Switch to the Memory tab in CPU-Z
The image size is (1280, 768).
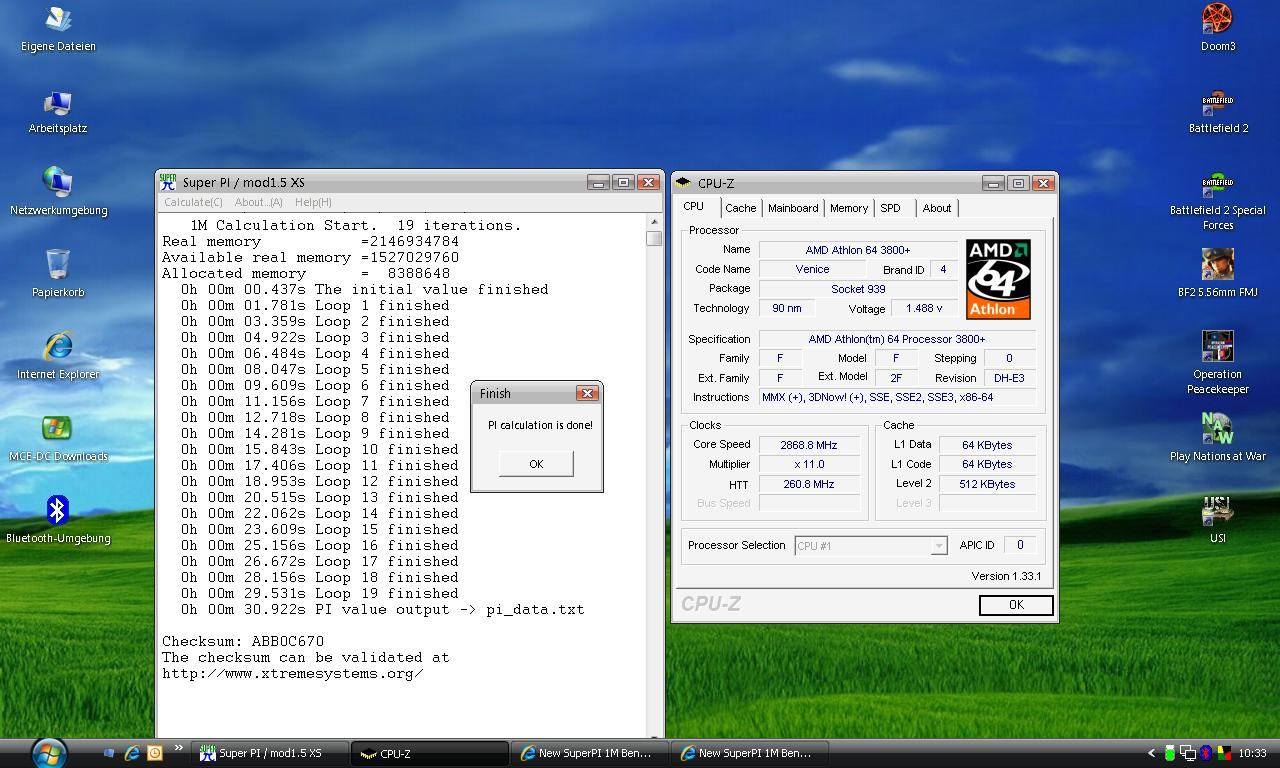[x=849, y=208]
